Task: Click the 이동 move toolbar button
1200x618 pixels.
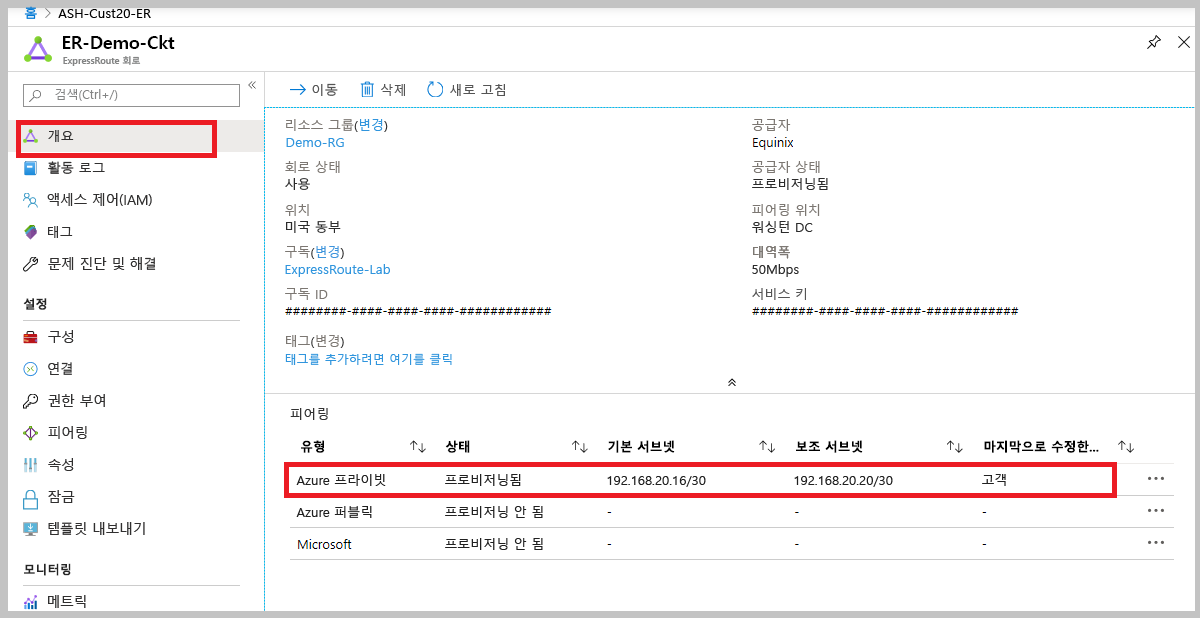Action: coord(313,89)
